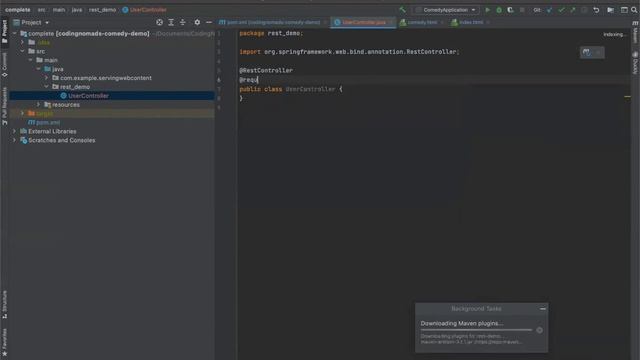This screenshot has width=640, height=360.
Task: Expand the .idea folder node
Action: tap(23, 42)
